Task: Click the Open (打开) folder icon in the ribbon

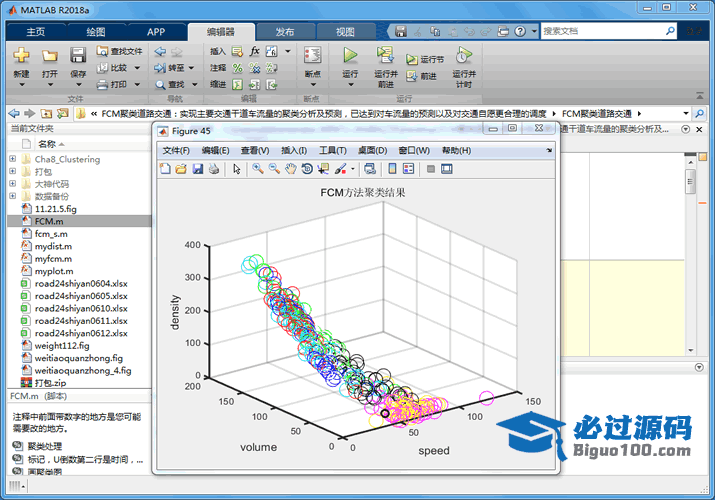Action: pyautogui.click(x=50, y=56)
